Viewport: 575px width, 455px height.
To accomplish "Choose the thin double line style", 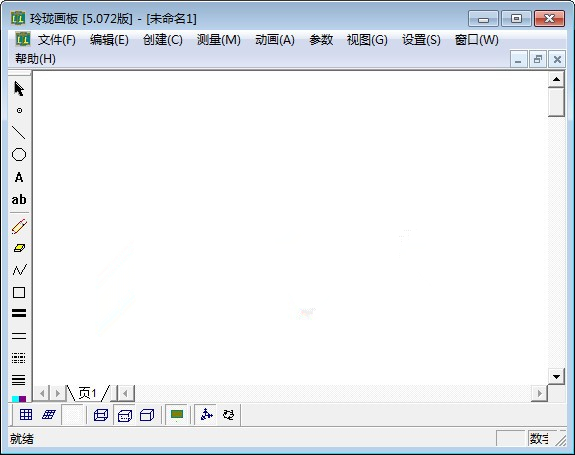I will tap(19, 335).
